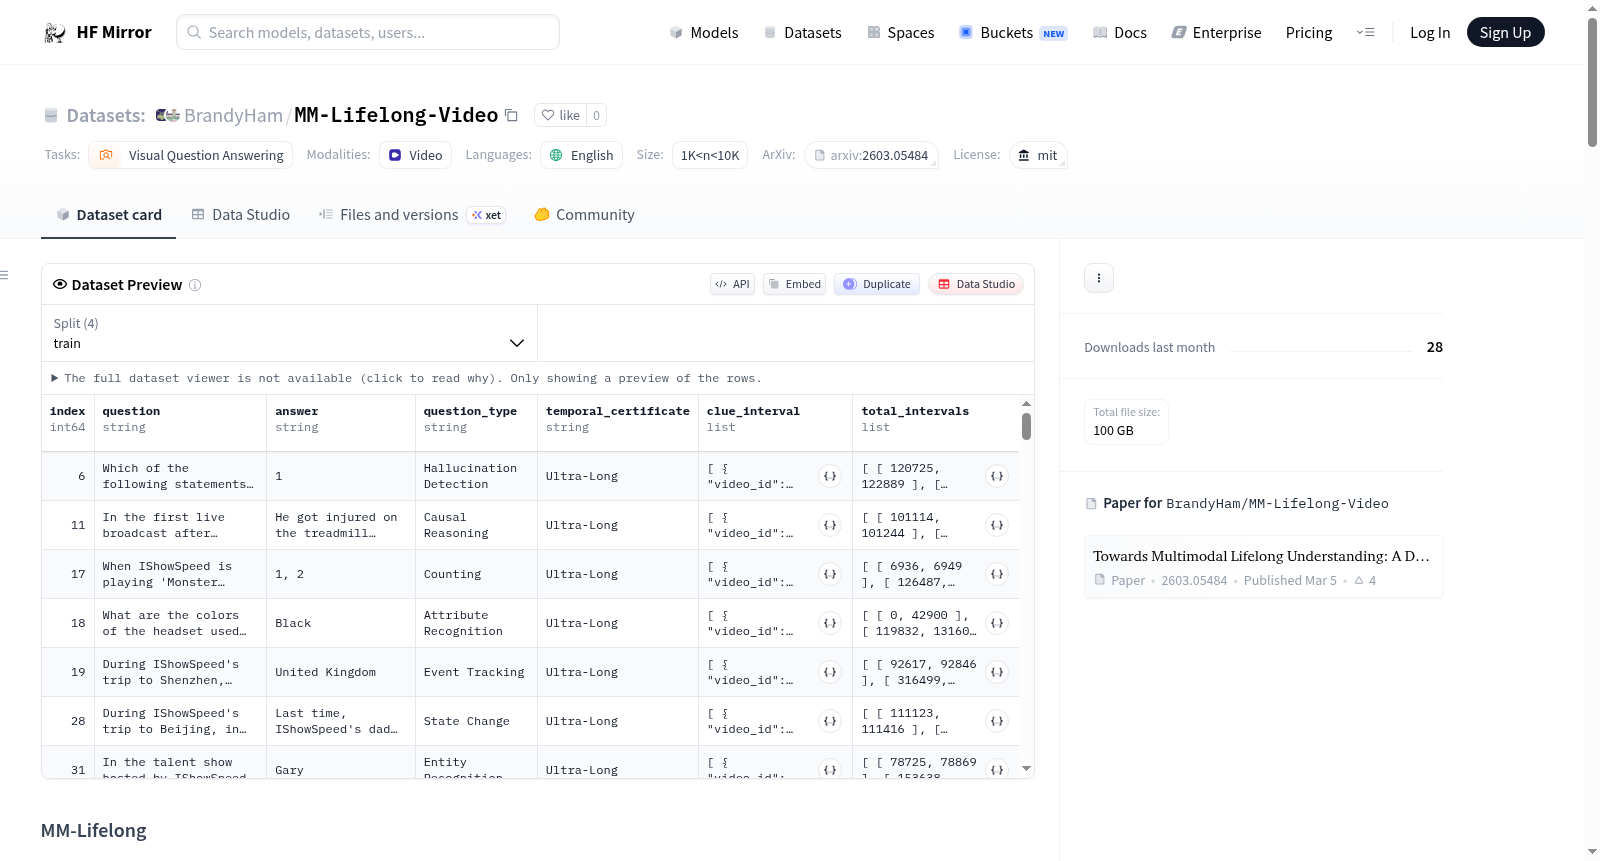Open the more navigation menu icon
The height and width of the screenshot is (861, 1600).
click(x=1365, y=33)
